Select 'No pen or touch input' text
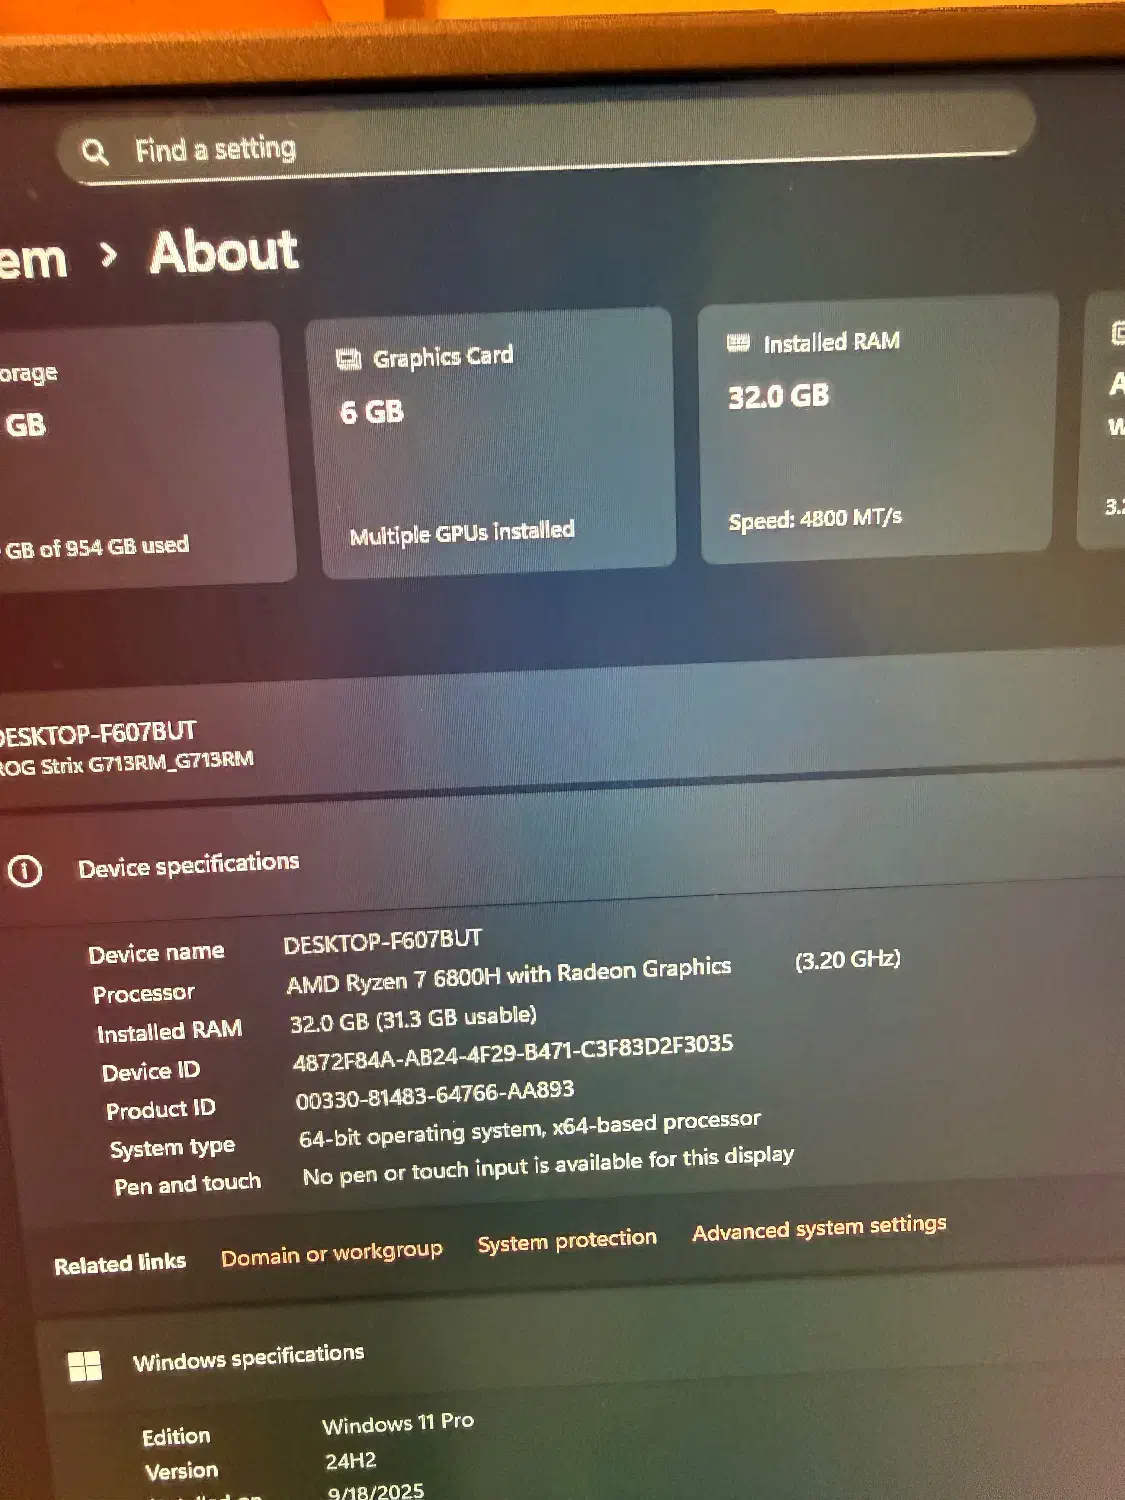1125x1500 pixels. point(548,1166)
